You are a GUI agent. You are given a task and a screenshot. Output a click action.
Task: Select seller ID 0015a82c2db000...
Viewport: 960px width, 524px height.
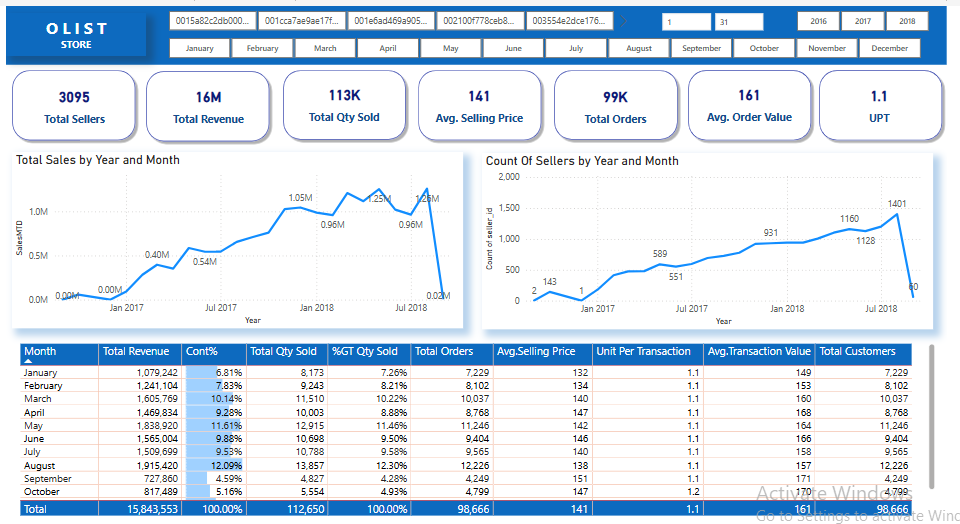click(212, 21)
